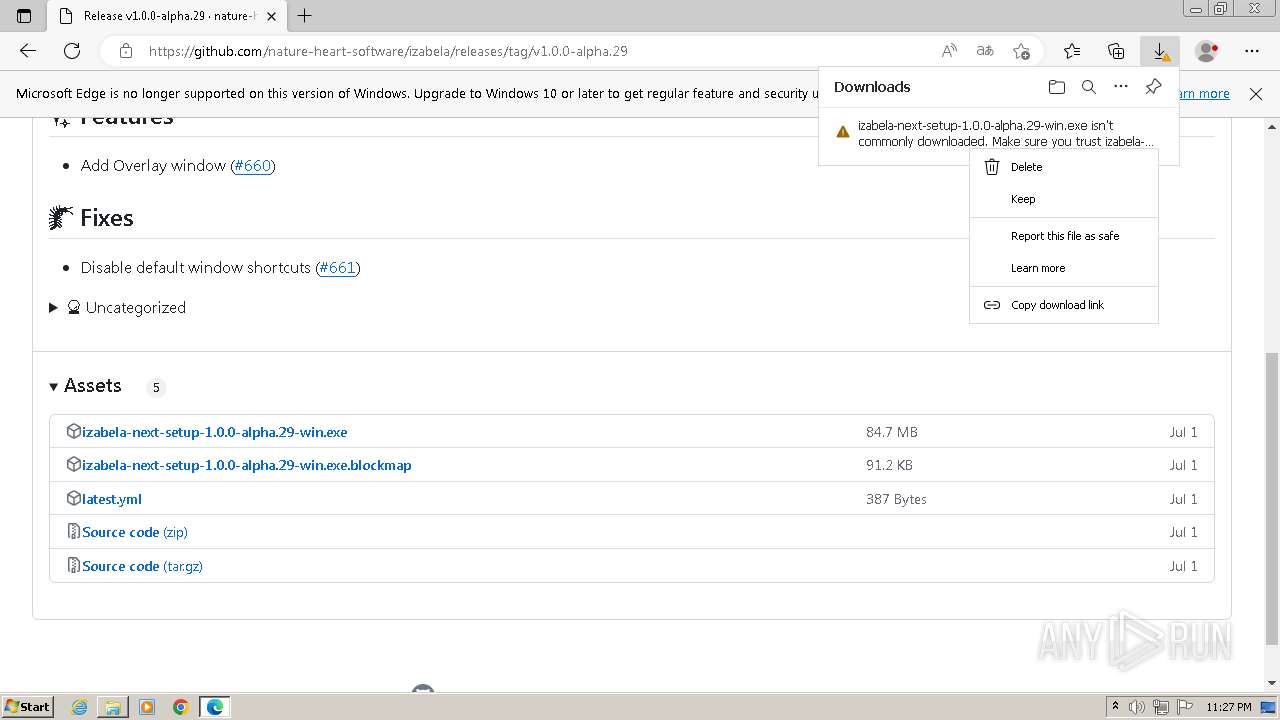Image resolution: width=1280 pixels, height=720 pixels.
Task: Open Collections icon in toolbar
Action: (1116, 51)
